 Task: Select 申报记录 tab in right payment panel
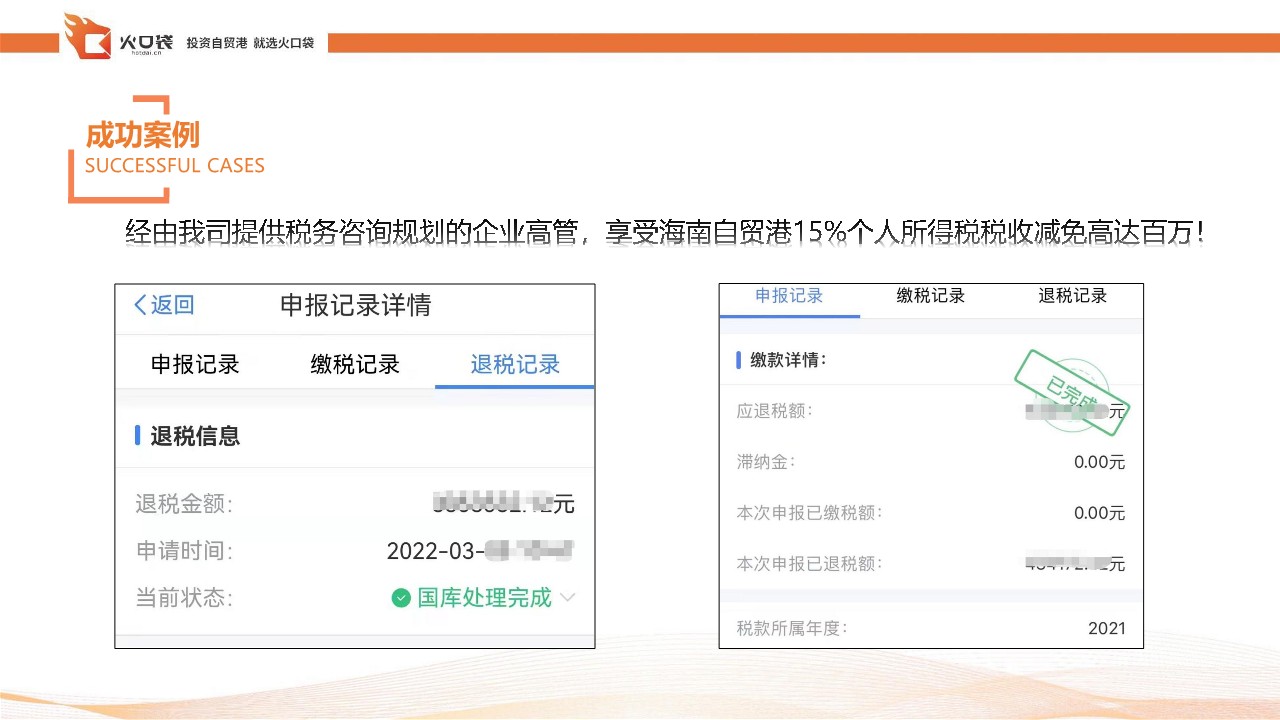click(789, 296)
